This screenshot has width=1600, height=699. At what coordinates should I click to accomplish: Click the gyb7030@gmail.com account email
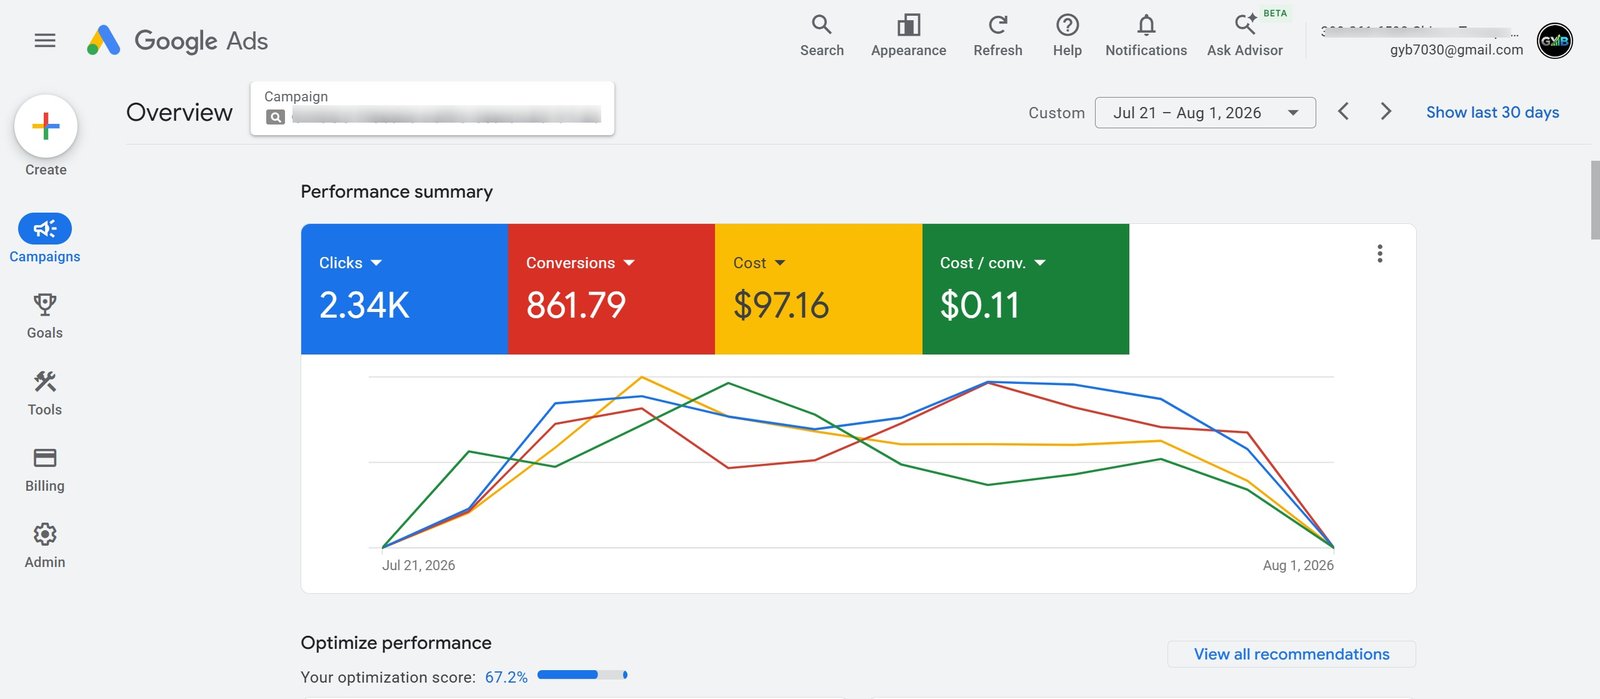[1456, 50]
